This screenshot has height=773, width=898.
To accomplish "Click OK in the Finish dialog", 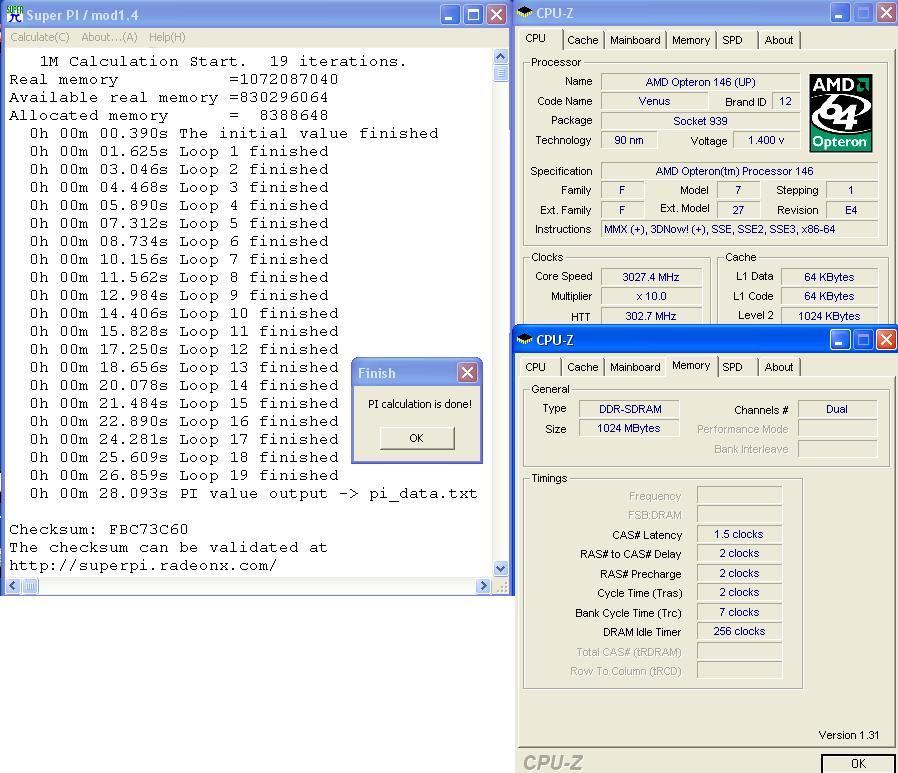I will (x=417, y=438).
